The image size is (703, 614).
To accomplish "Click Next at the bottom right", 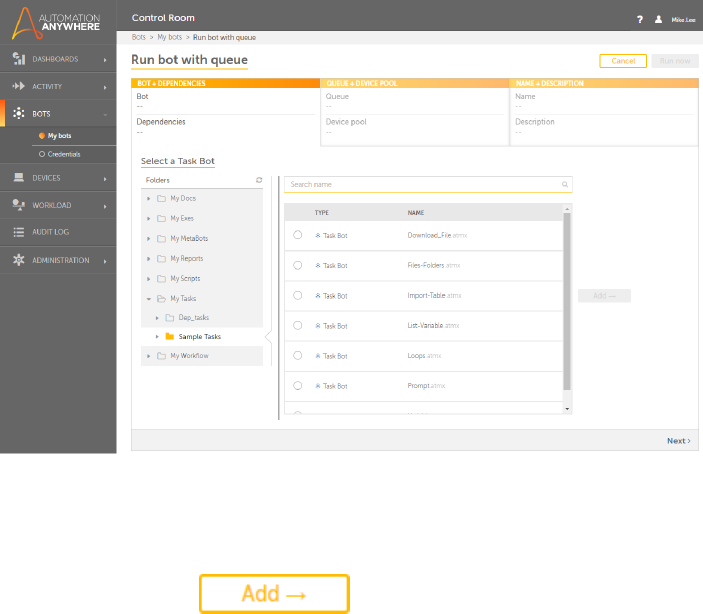I will [x=678, y=441].
